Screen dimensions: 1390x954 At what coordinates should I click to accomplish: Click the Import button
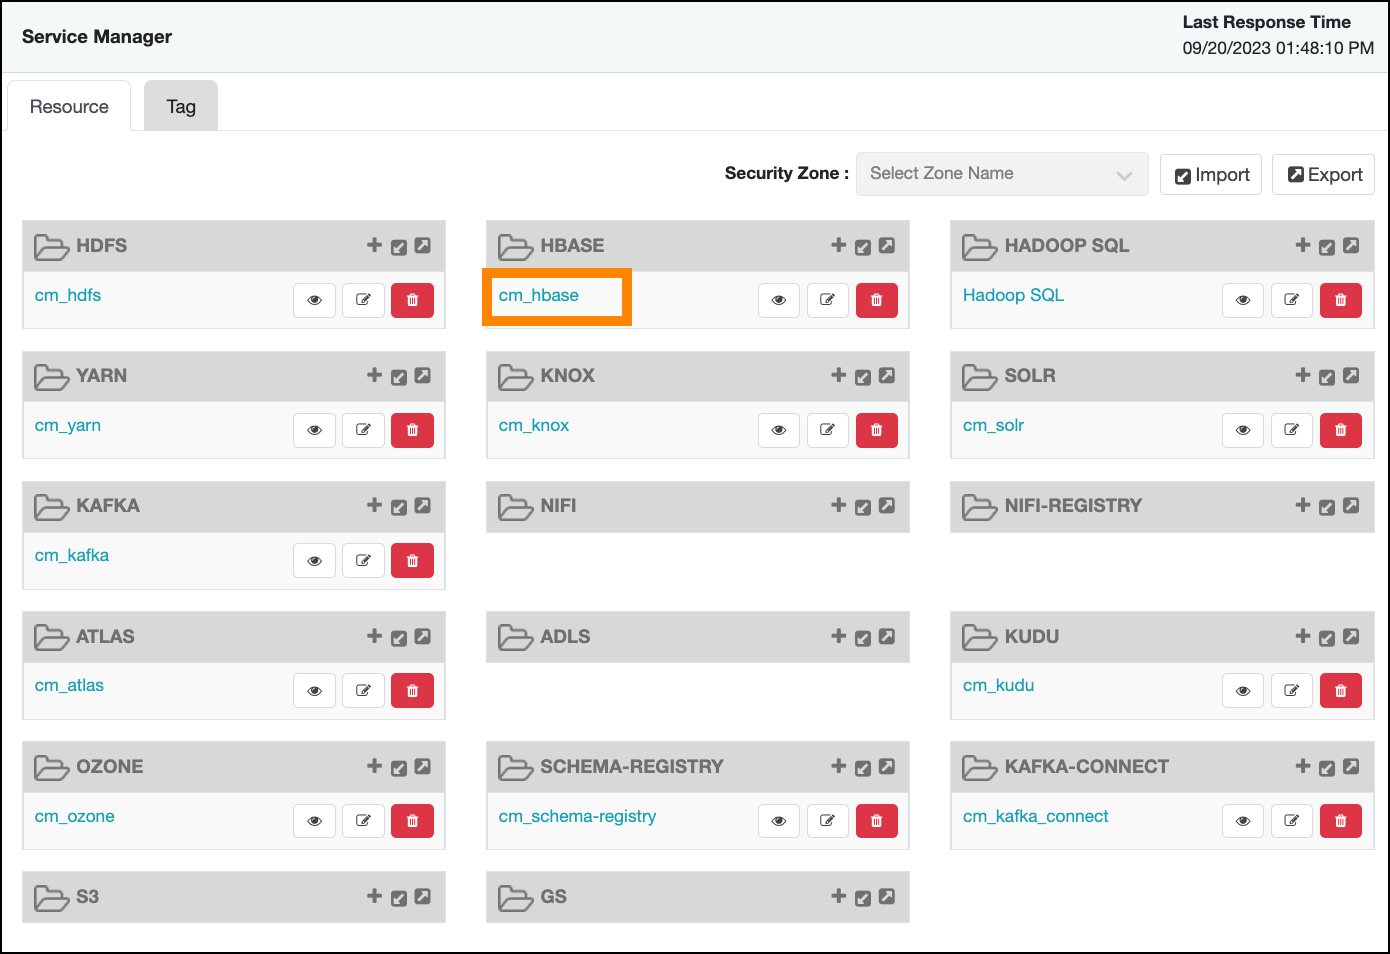point(1211,175)
